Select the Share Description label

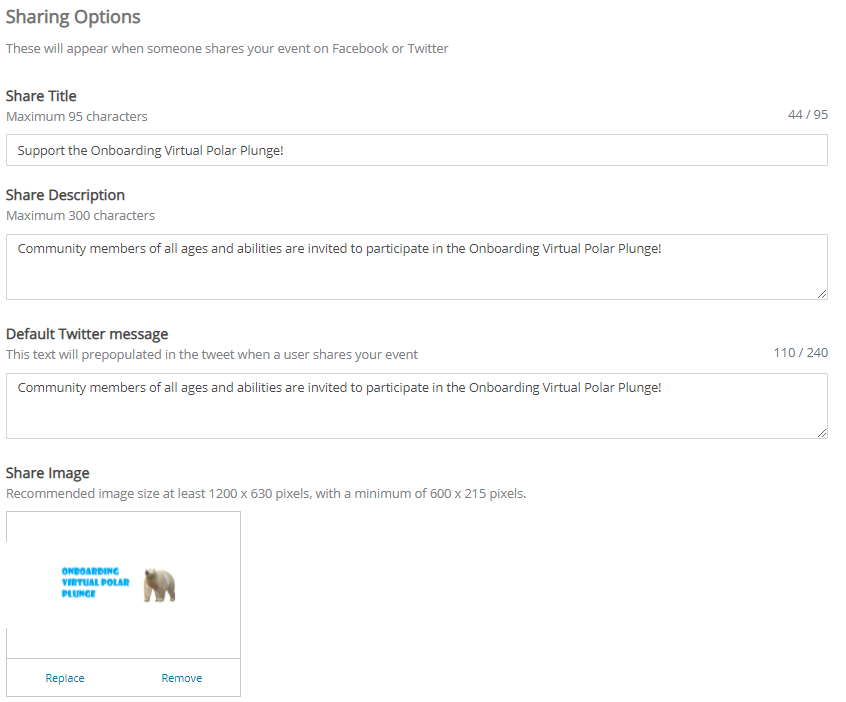tap(65, 195)
